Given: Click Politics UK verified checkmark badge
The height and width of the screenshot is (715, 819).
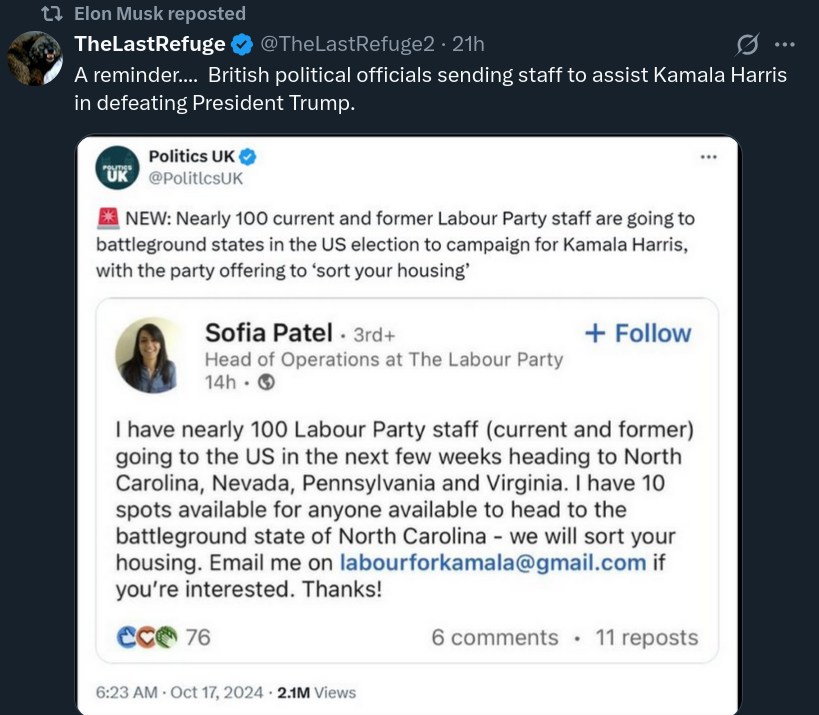Looking at the screenshot, I should coord(248,156).
